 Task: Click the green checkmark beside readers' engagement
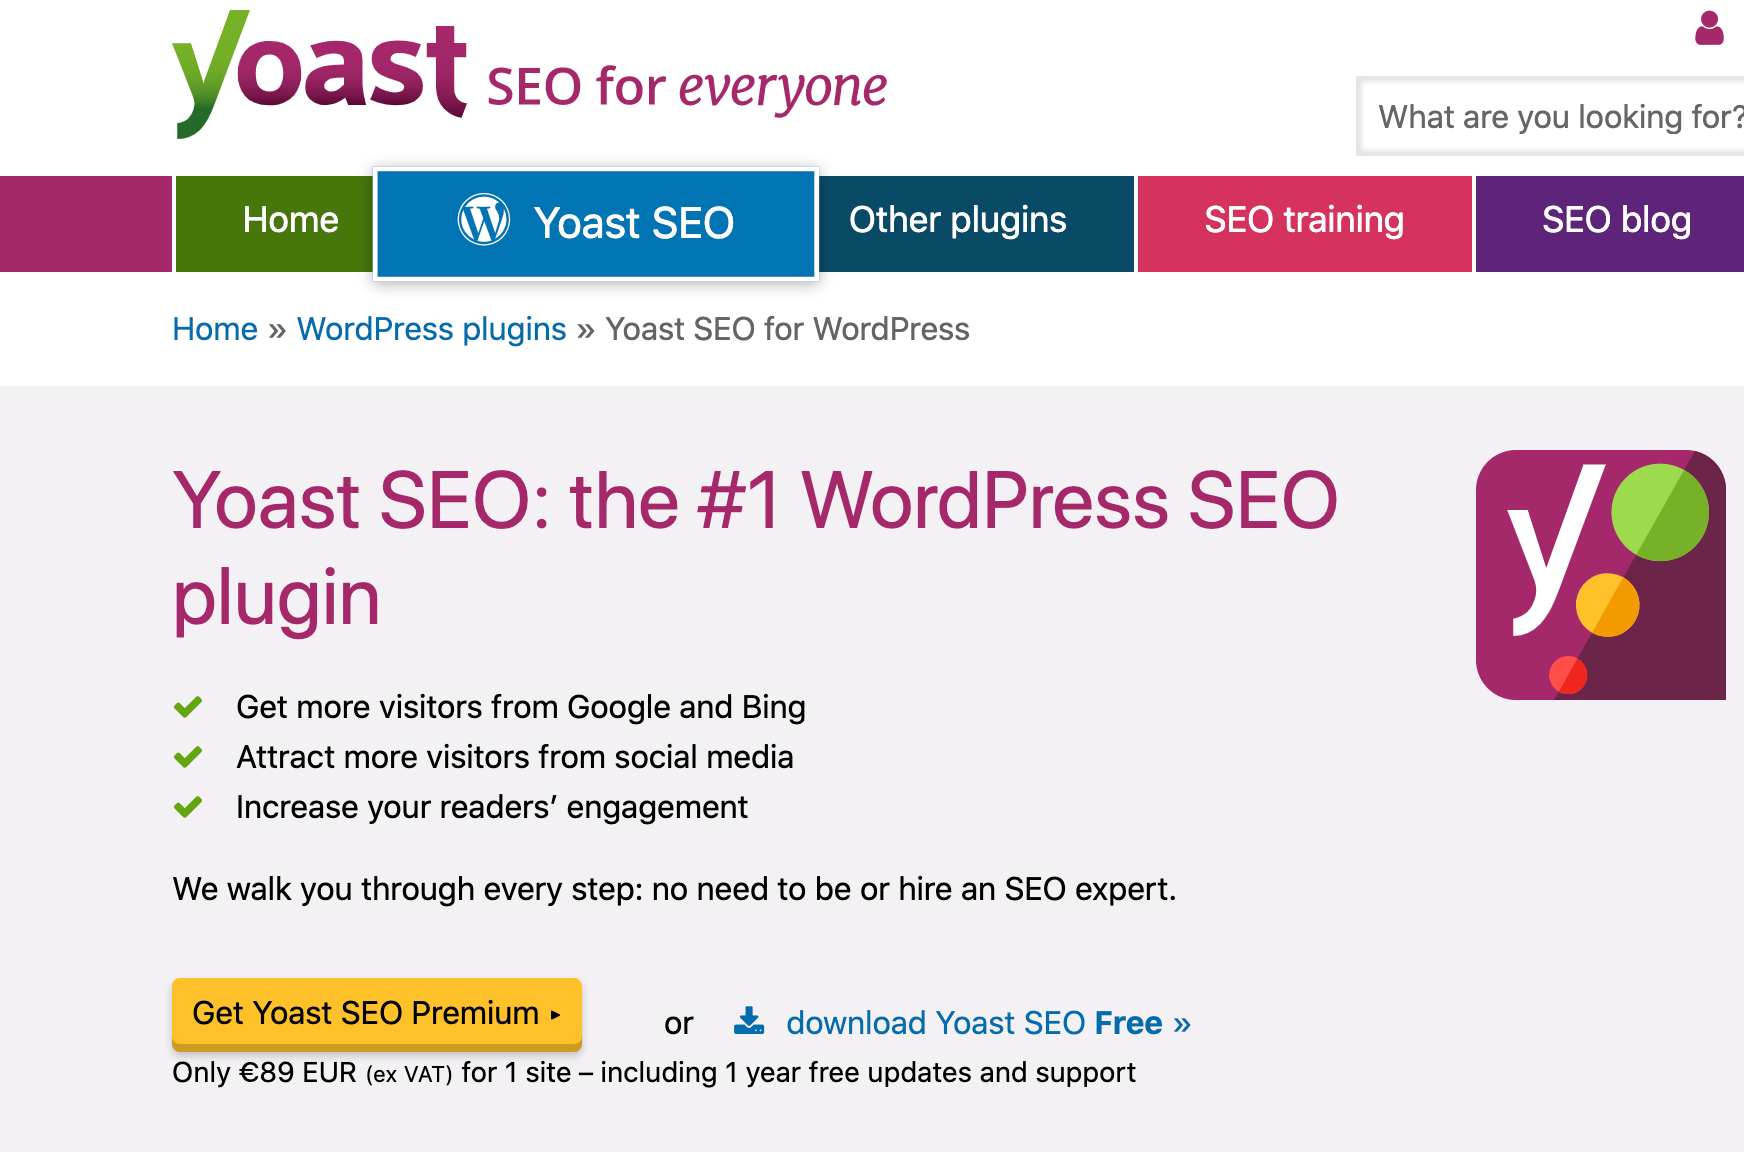(188, 807)
